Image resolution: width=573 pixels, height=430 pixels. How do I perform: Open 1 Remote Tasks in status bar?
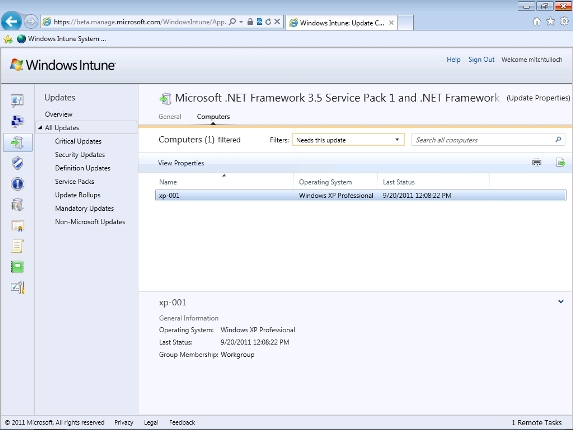point(536,422)
